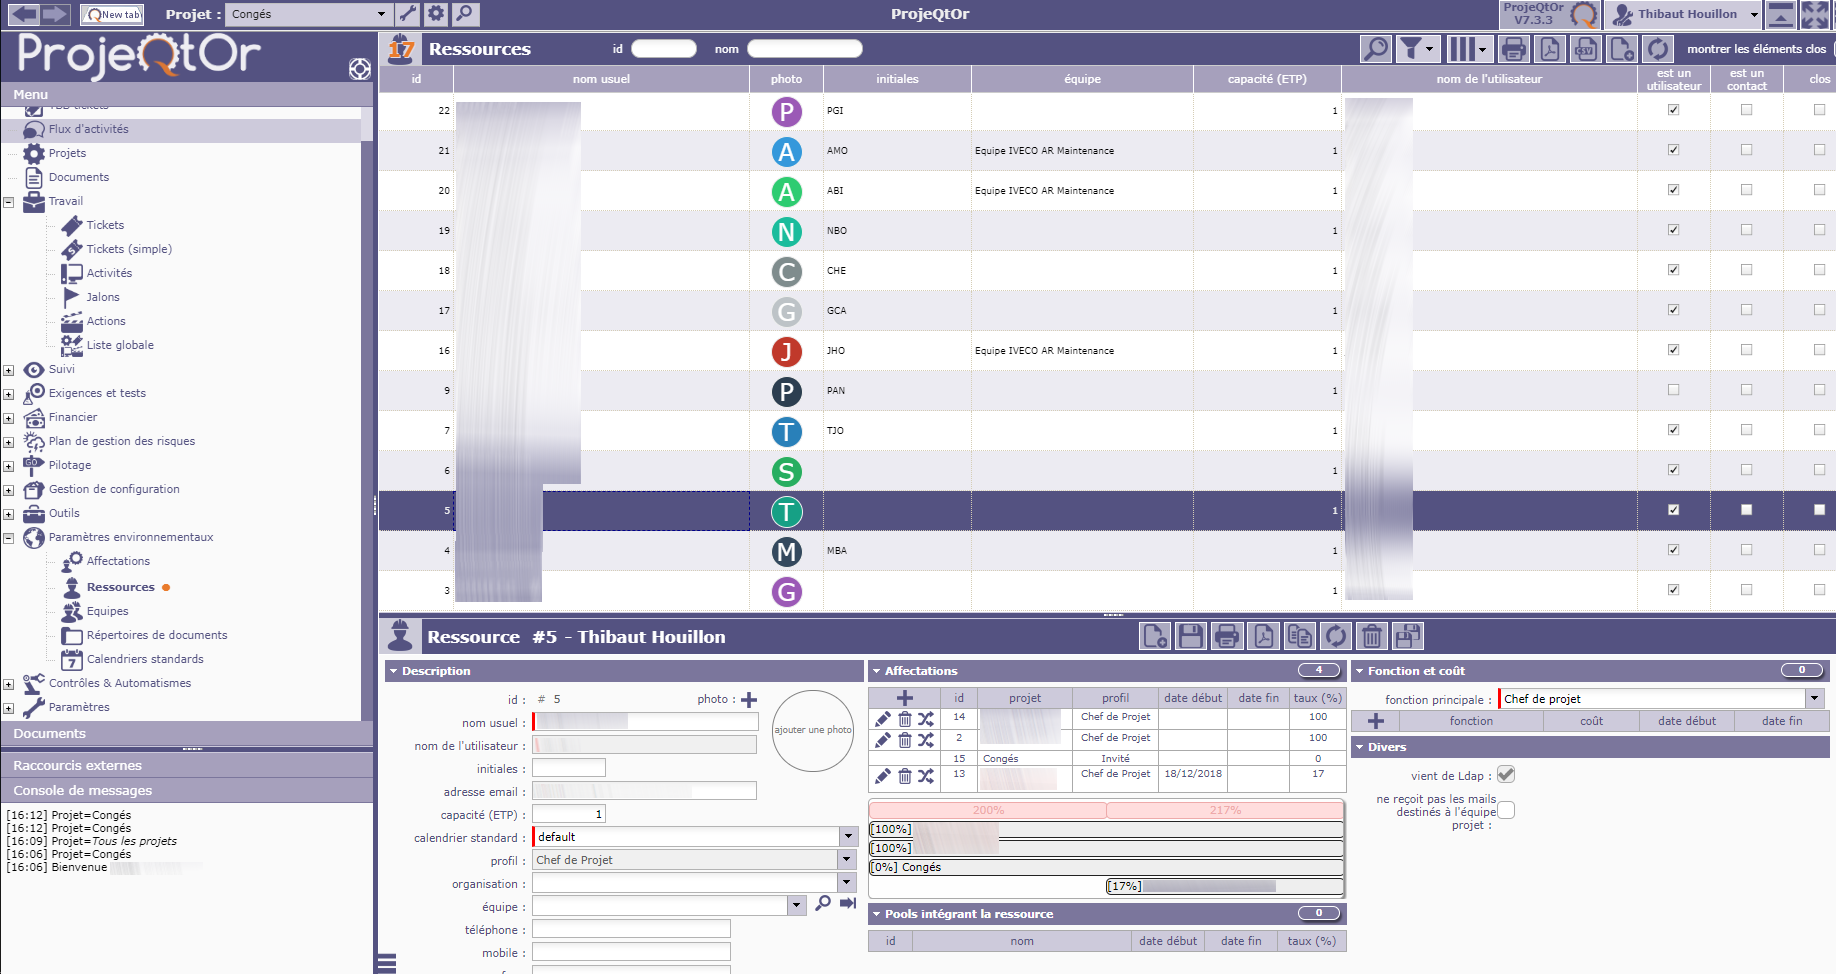Undo changes on the resource detail

pyautogui.click(x=1336, y=636)
